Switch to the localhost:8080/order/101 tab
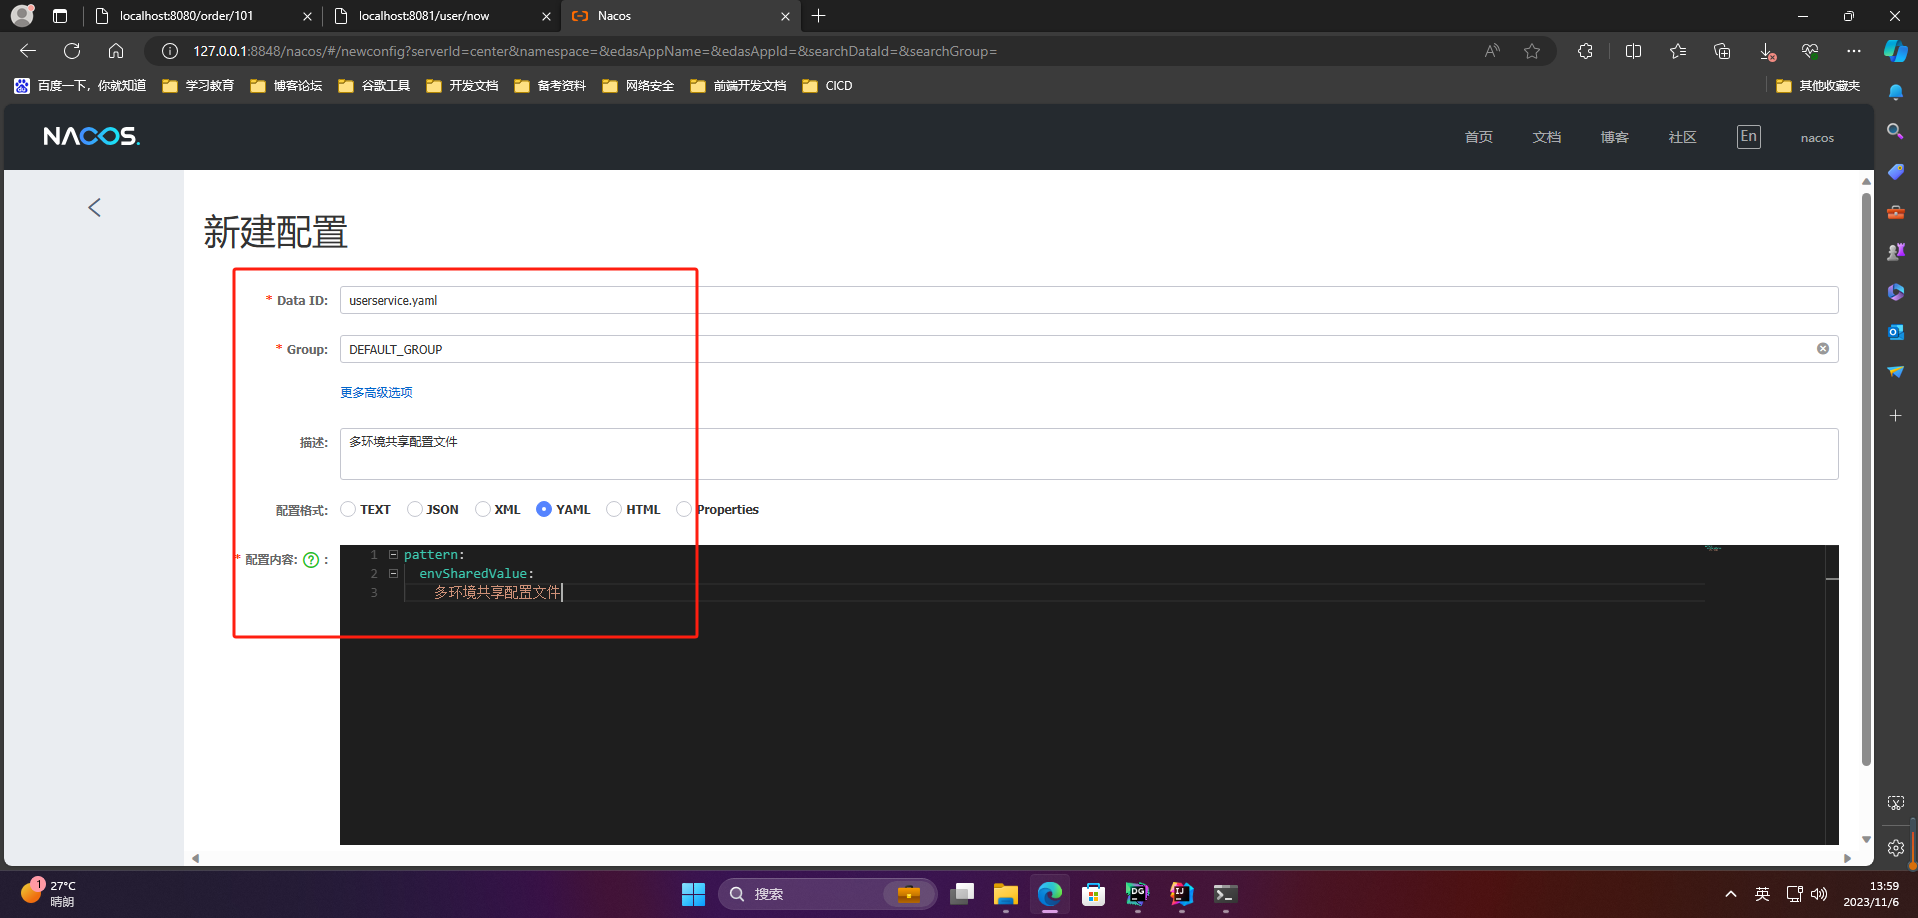 pyautogui.click(x=203, y=16)
